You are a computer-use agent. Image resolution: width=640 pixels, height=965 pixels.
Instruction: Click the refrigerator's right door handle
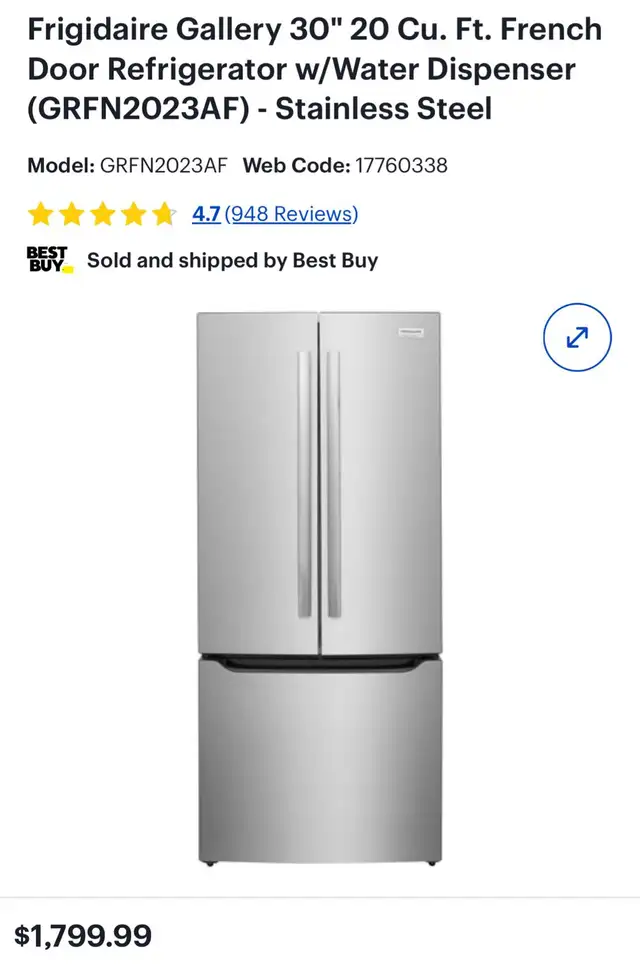(x=334, y=484)
